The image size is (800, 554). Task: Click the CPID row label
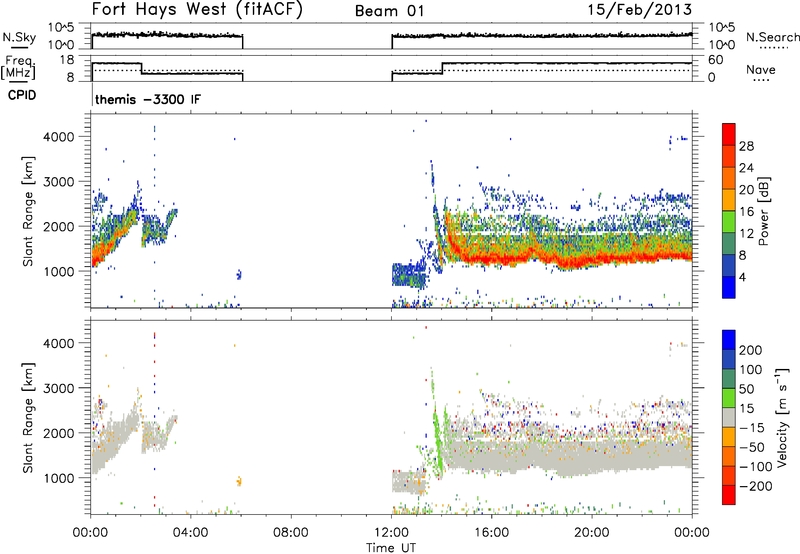[22, 95]
